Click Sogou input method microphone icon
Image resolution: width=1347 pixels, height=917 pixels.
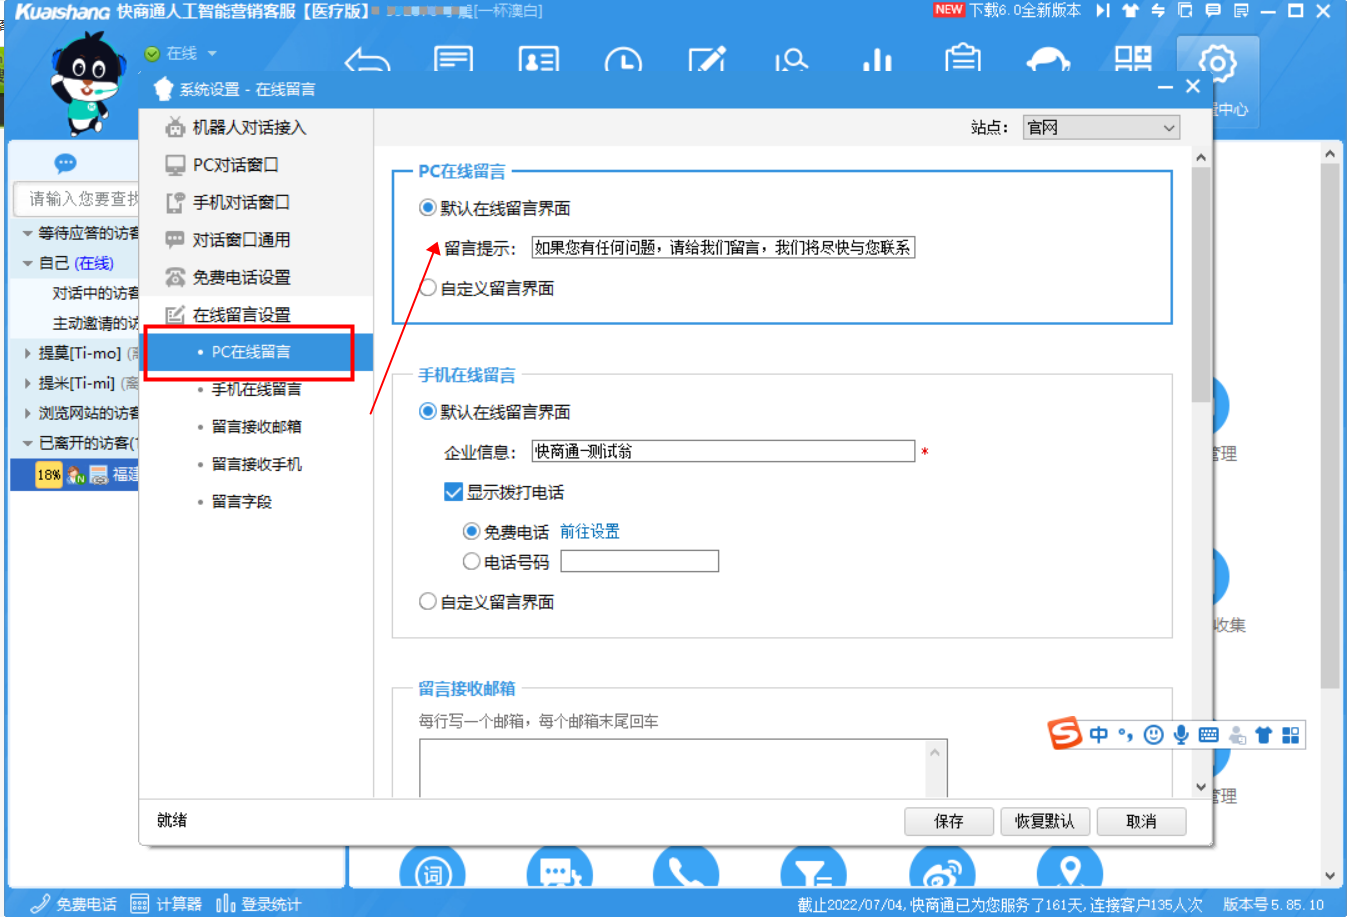coord(1181,735)
